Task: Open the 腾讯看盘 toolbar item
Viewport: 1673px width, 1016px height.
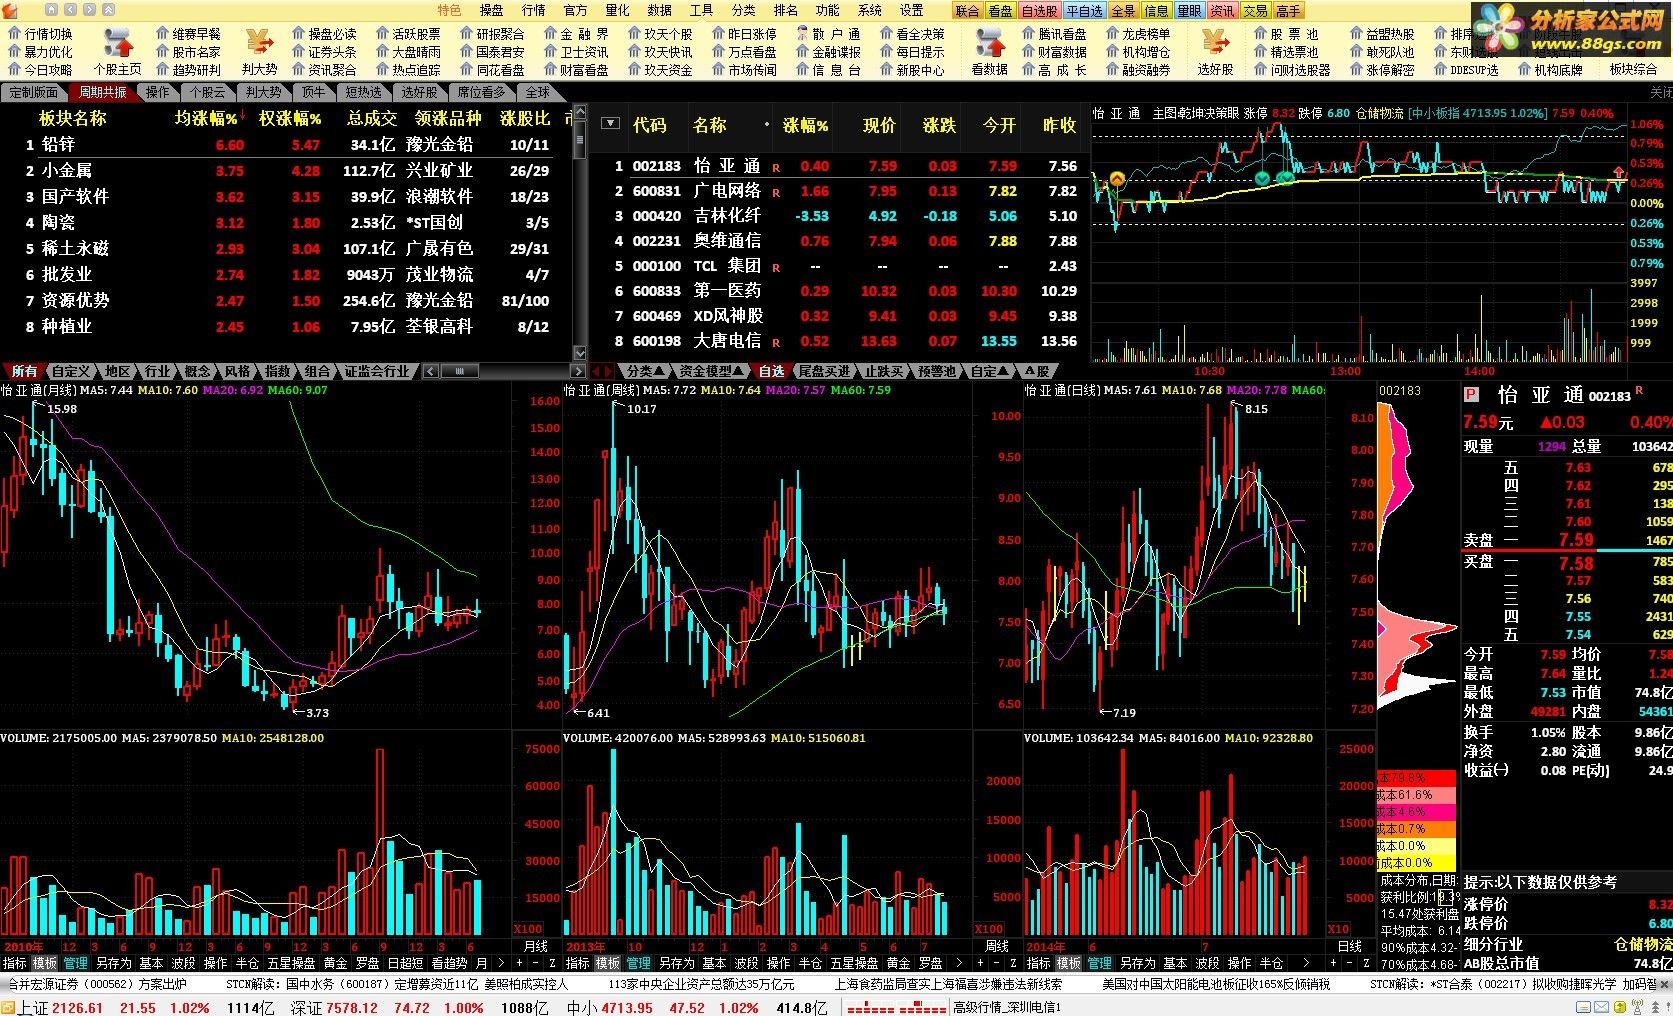Action: pos(1053,33)
